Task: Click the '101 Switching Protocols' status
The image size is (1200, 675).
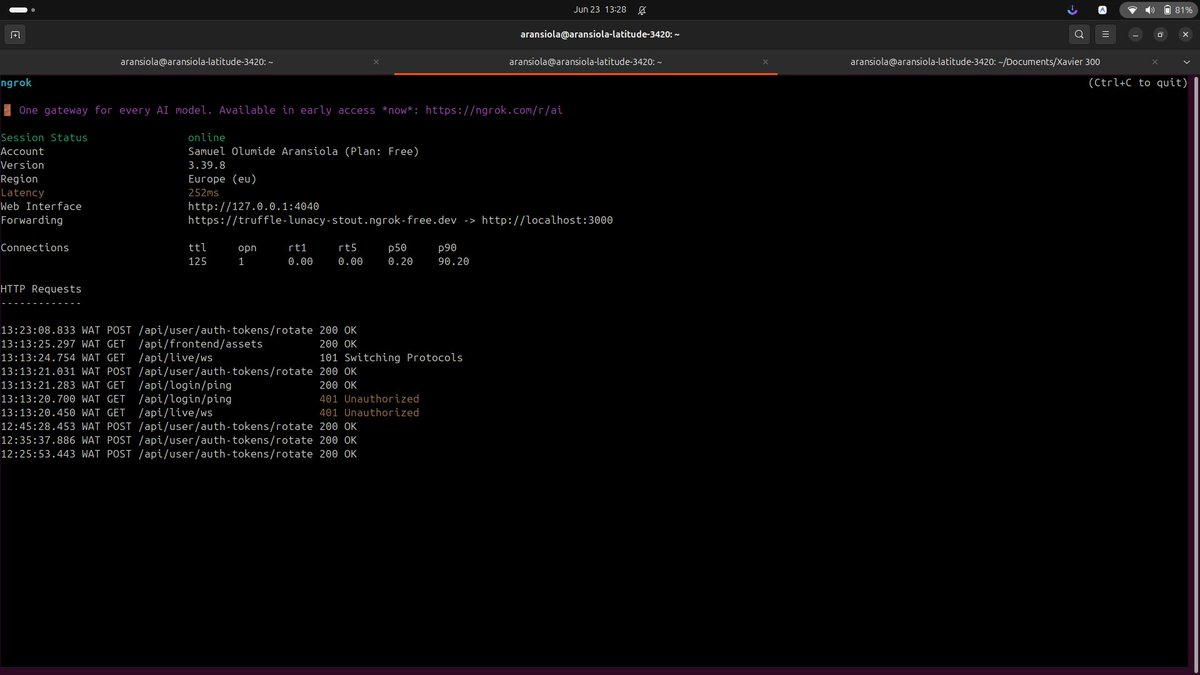Action: (x=391, y=358)
